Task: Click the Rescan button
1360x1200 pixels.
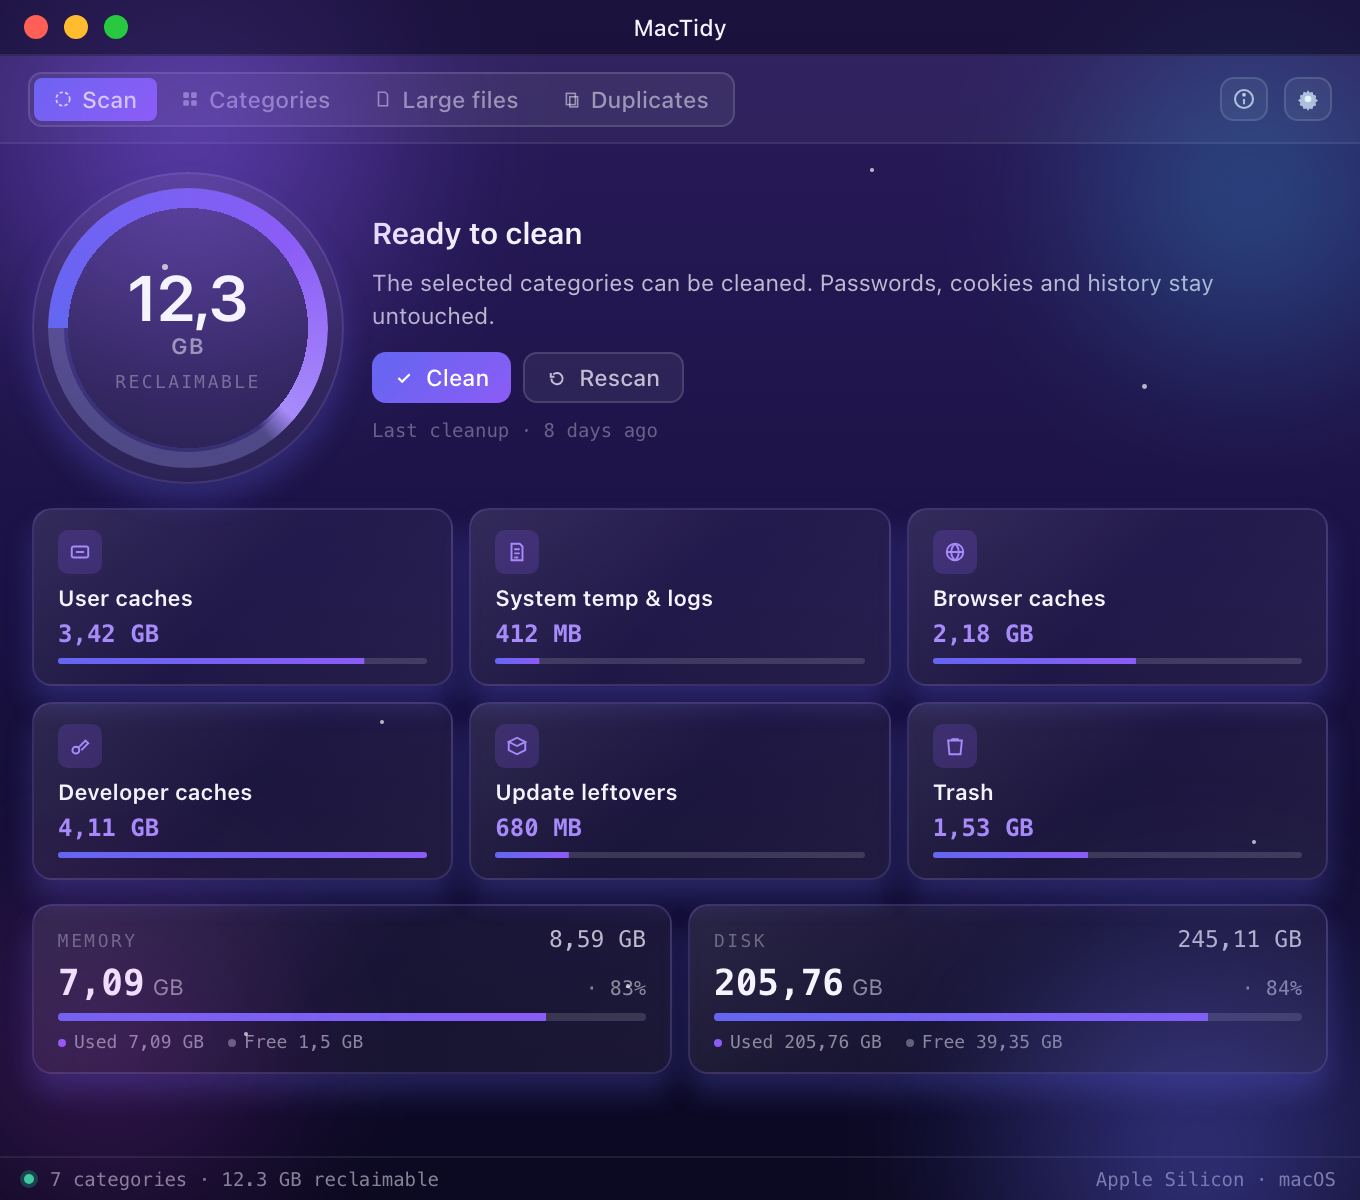Action: 604,378
